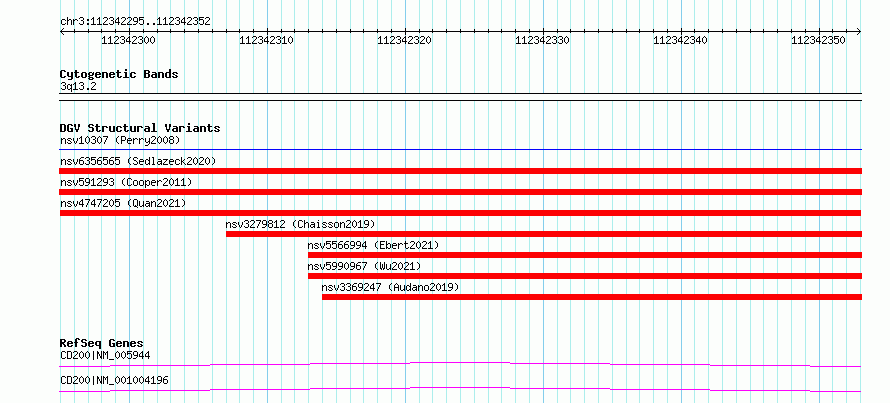Click the blue nsv10307 variant line
This screenshot has width=890, height=403.
coord(461,150)
